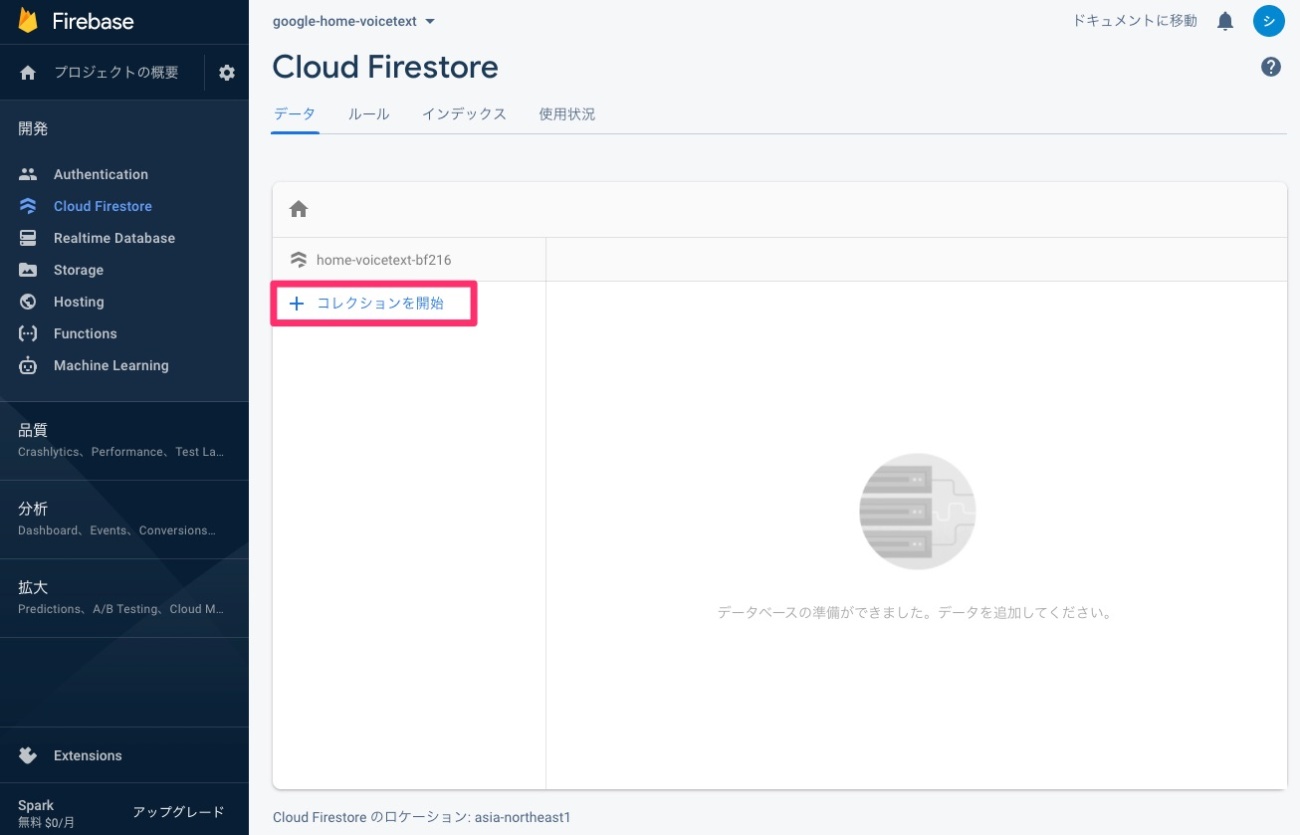The height and width of the screenshot is (835, 1300).
Task: Click the home icon in data breadcrumb
Action: coord(299,209)
